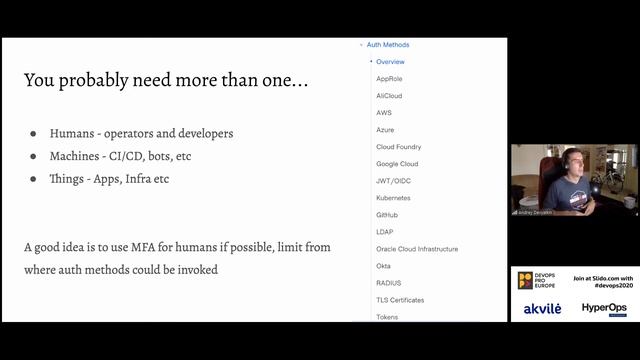Viewport: 640px width, 360px height.
Task: Open the JWT/OIDC auth method entry
Action: 393,181
